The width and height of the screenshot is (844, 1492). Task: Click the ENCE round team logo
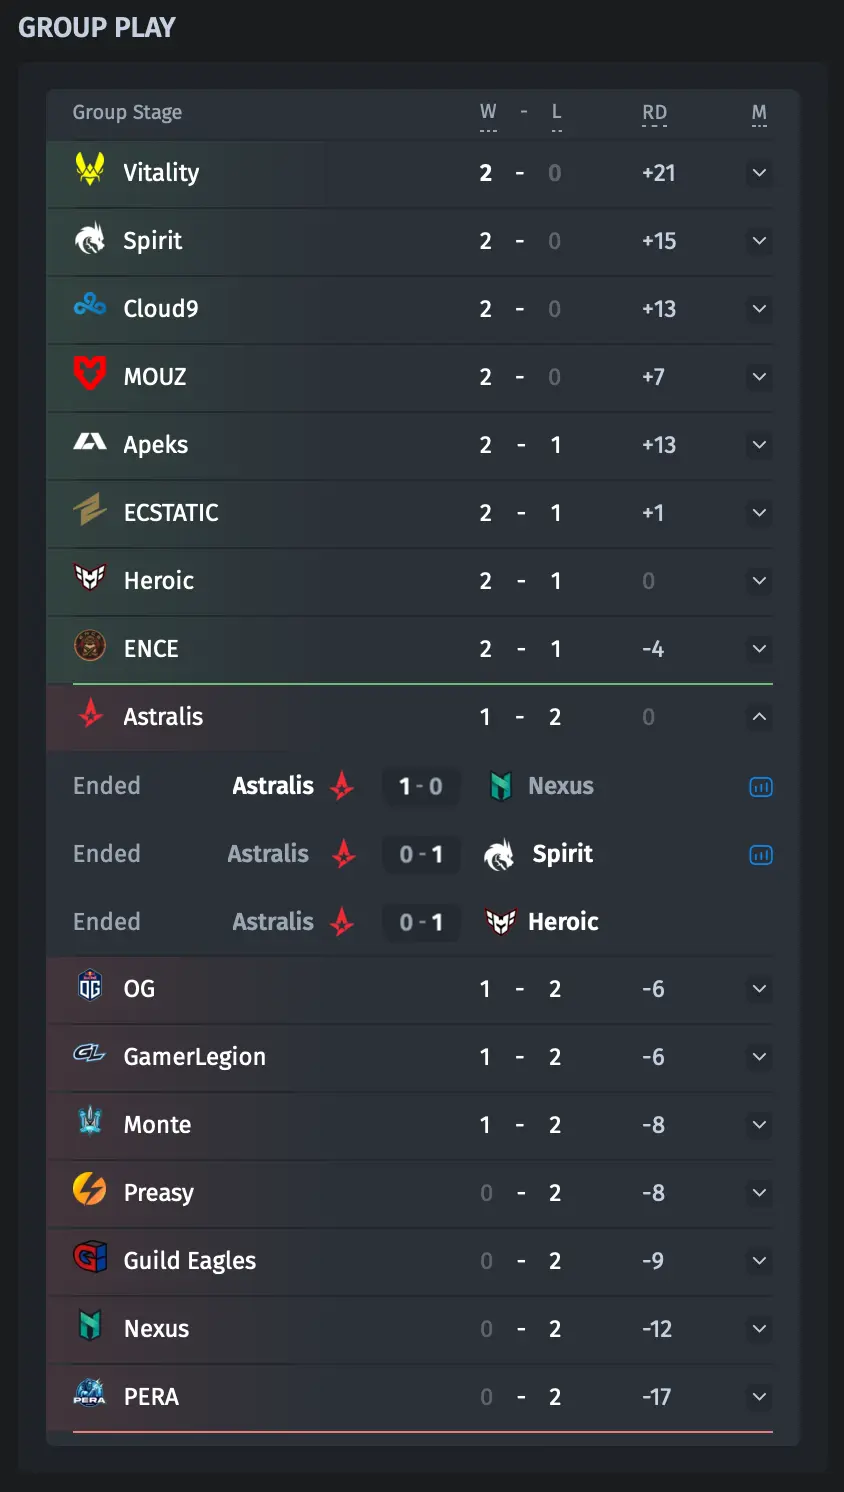coord(90,646)
